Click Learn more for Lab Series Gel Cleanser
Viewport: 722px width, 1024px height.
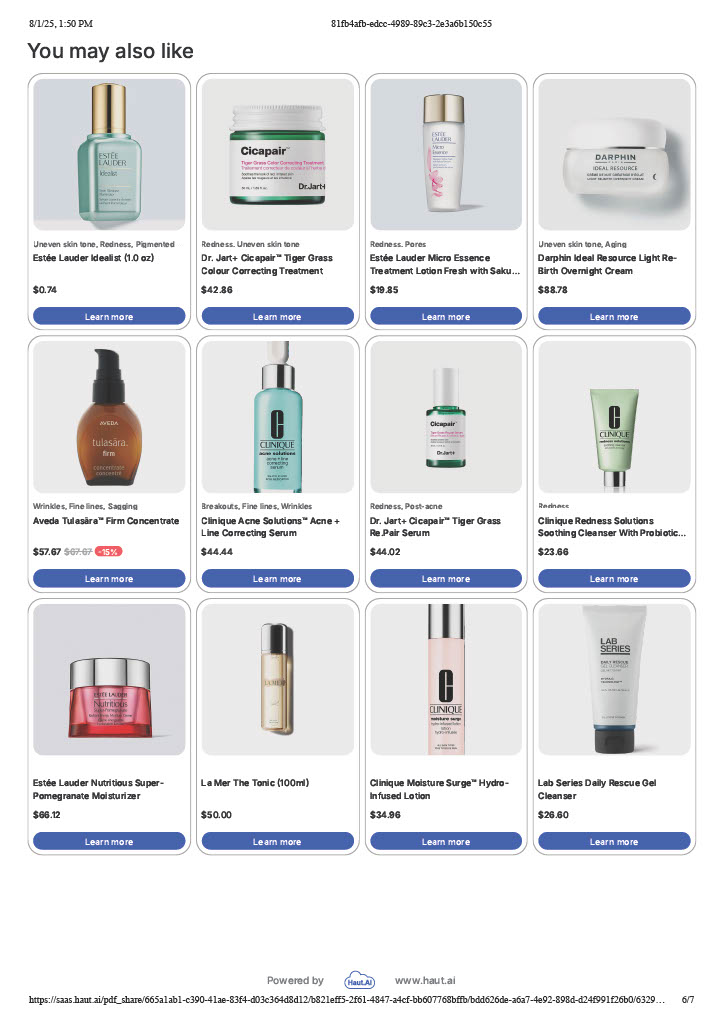pos(614,841)
